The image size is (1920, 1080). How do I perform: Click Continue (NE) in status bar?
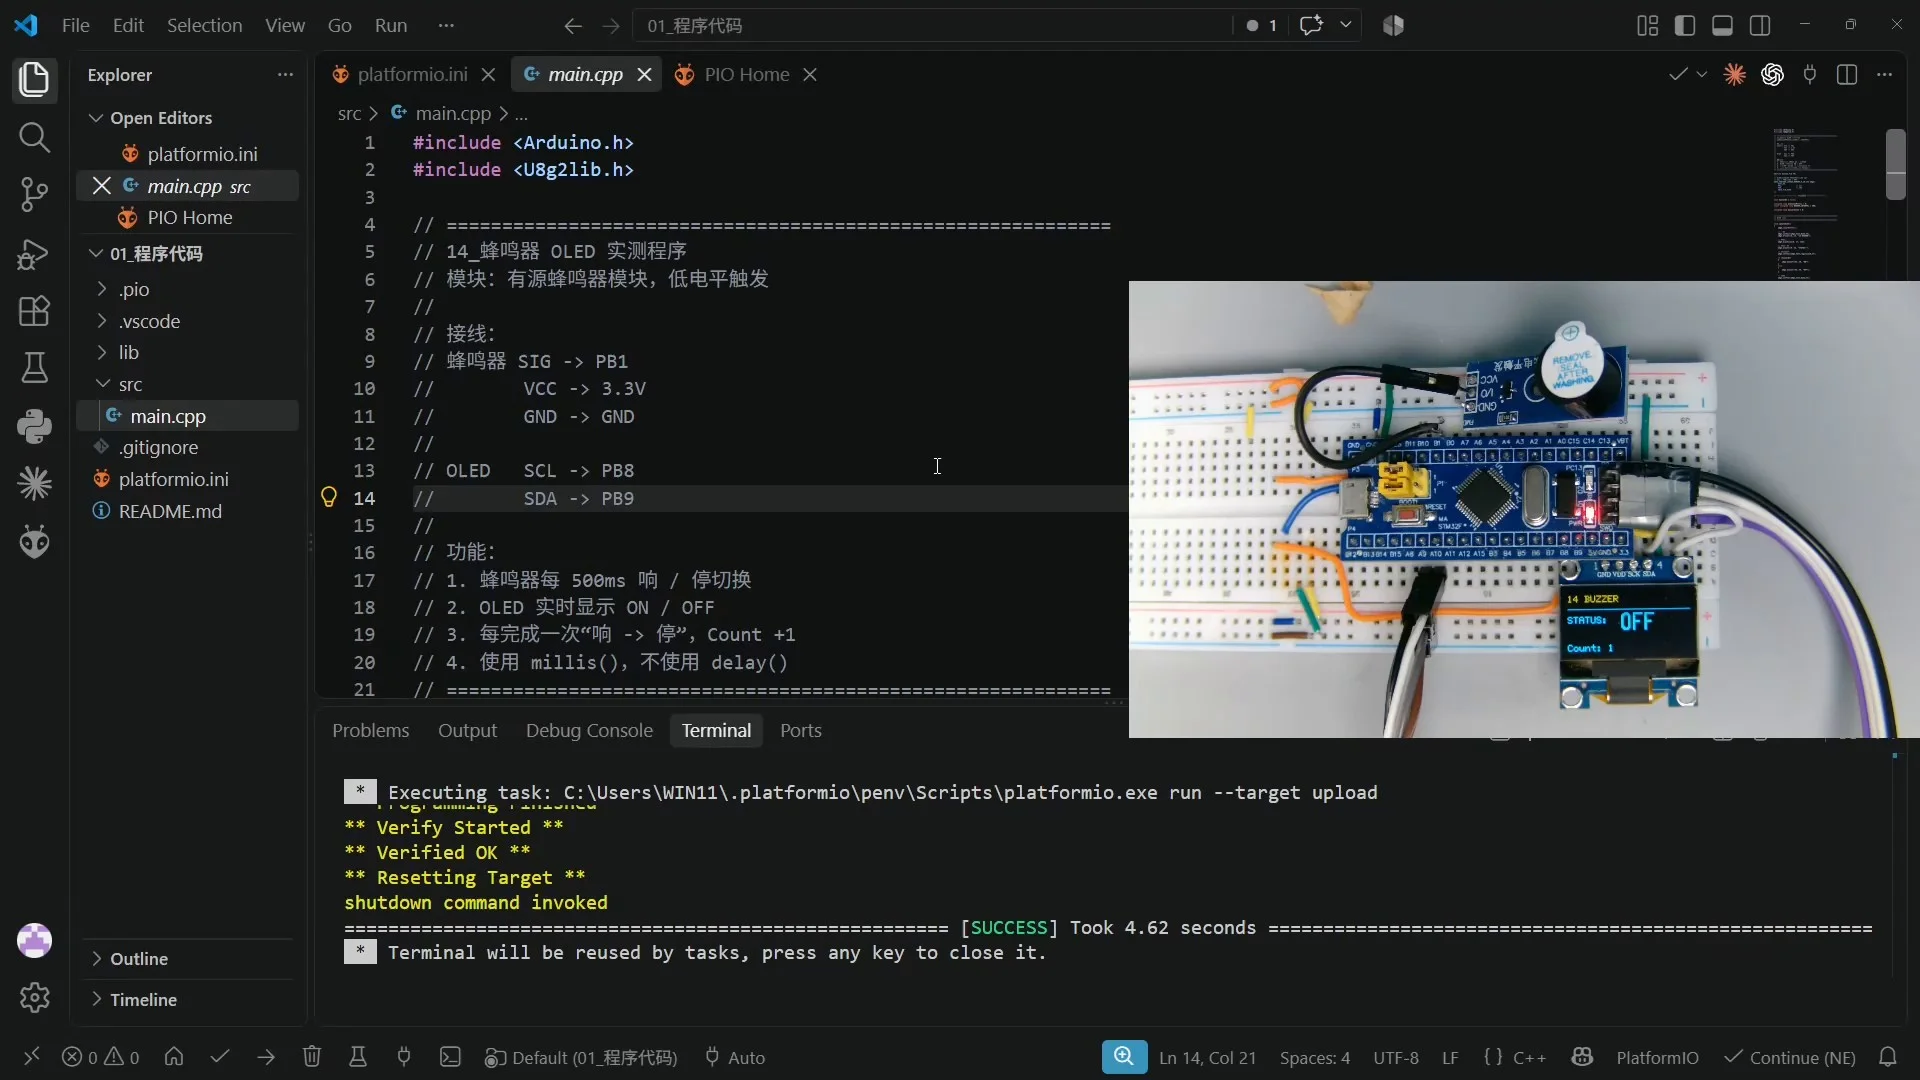1791,1057
